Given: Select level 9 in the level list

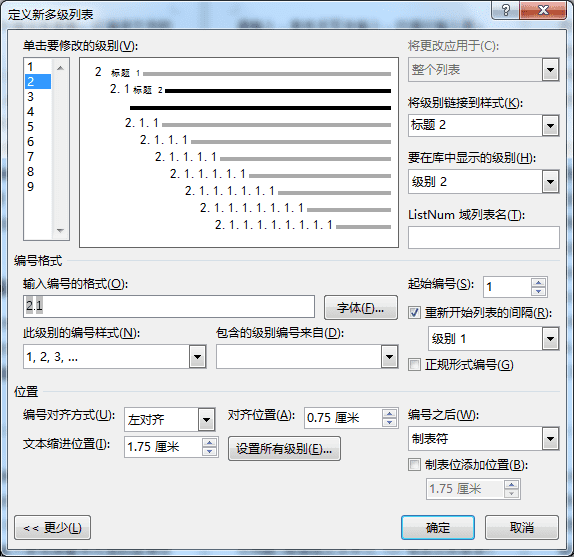Looking at the screenshot, I should click(38, 187).
